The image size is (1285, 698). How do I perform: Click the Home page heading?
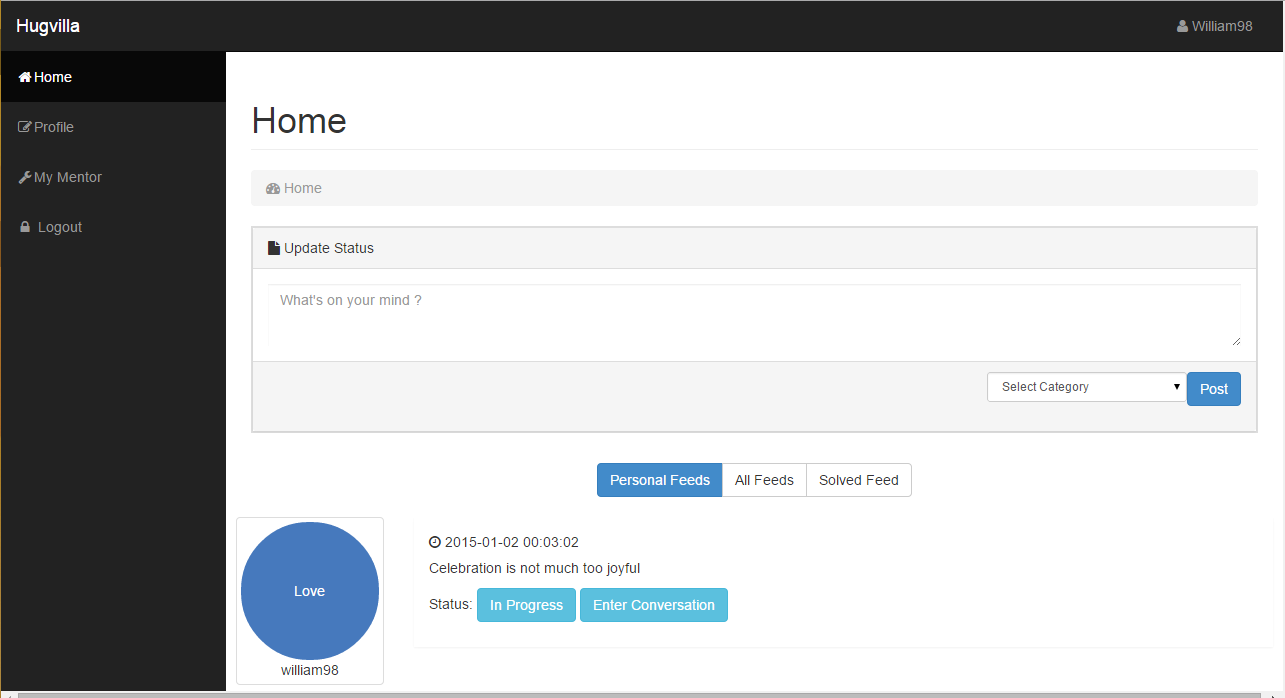pyautogui.click(x=299, y=120)
